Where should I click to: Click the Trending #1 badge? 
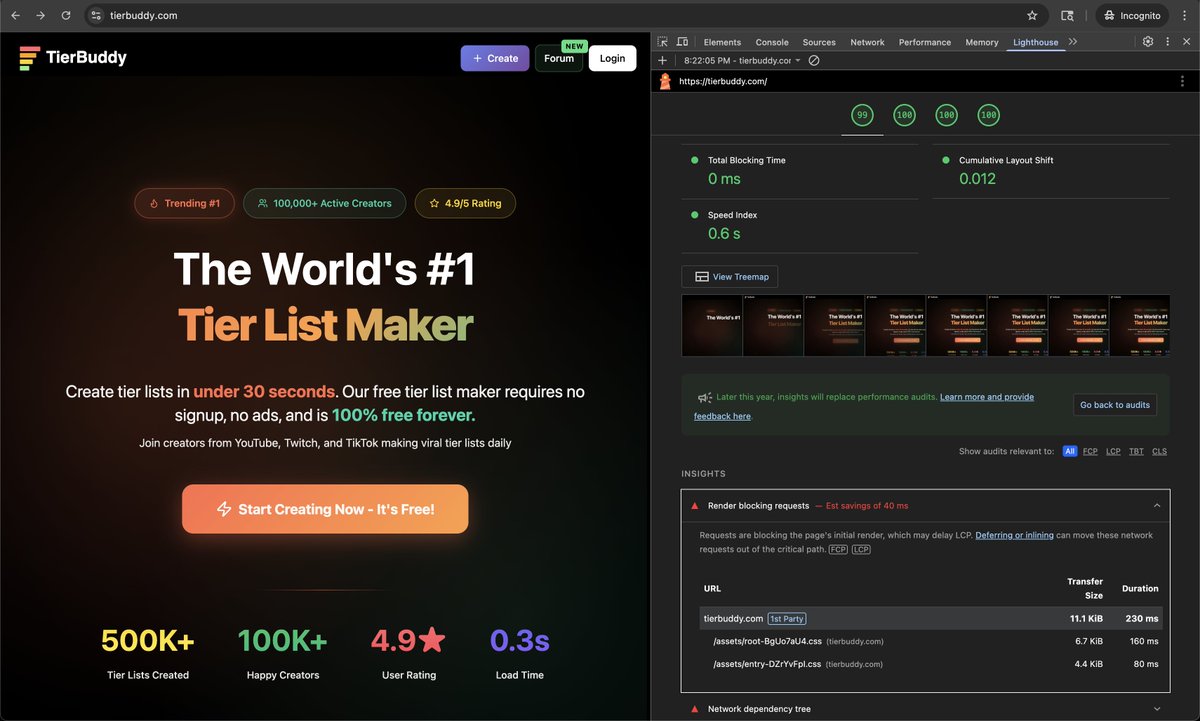pos(184,203)
